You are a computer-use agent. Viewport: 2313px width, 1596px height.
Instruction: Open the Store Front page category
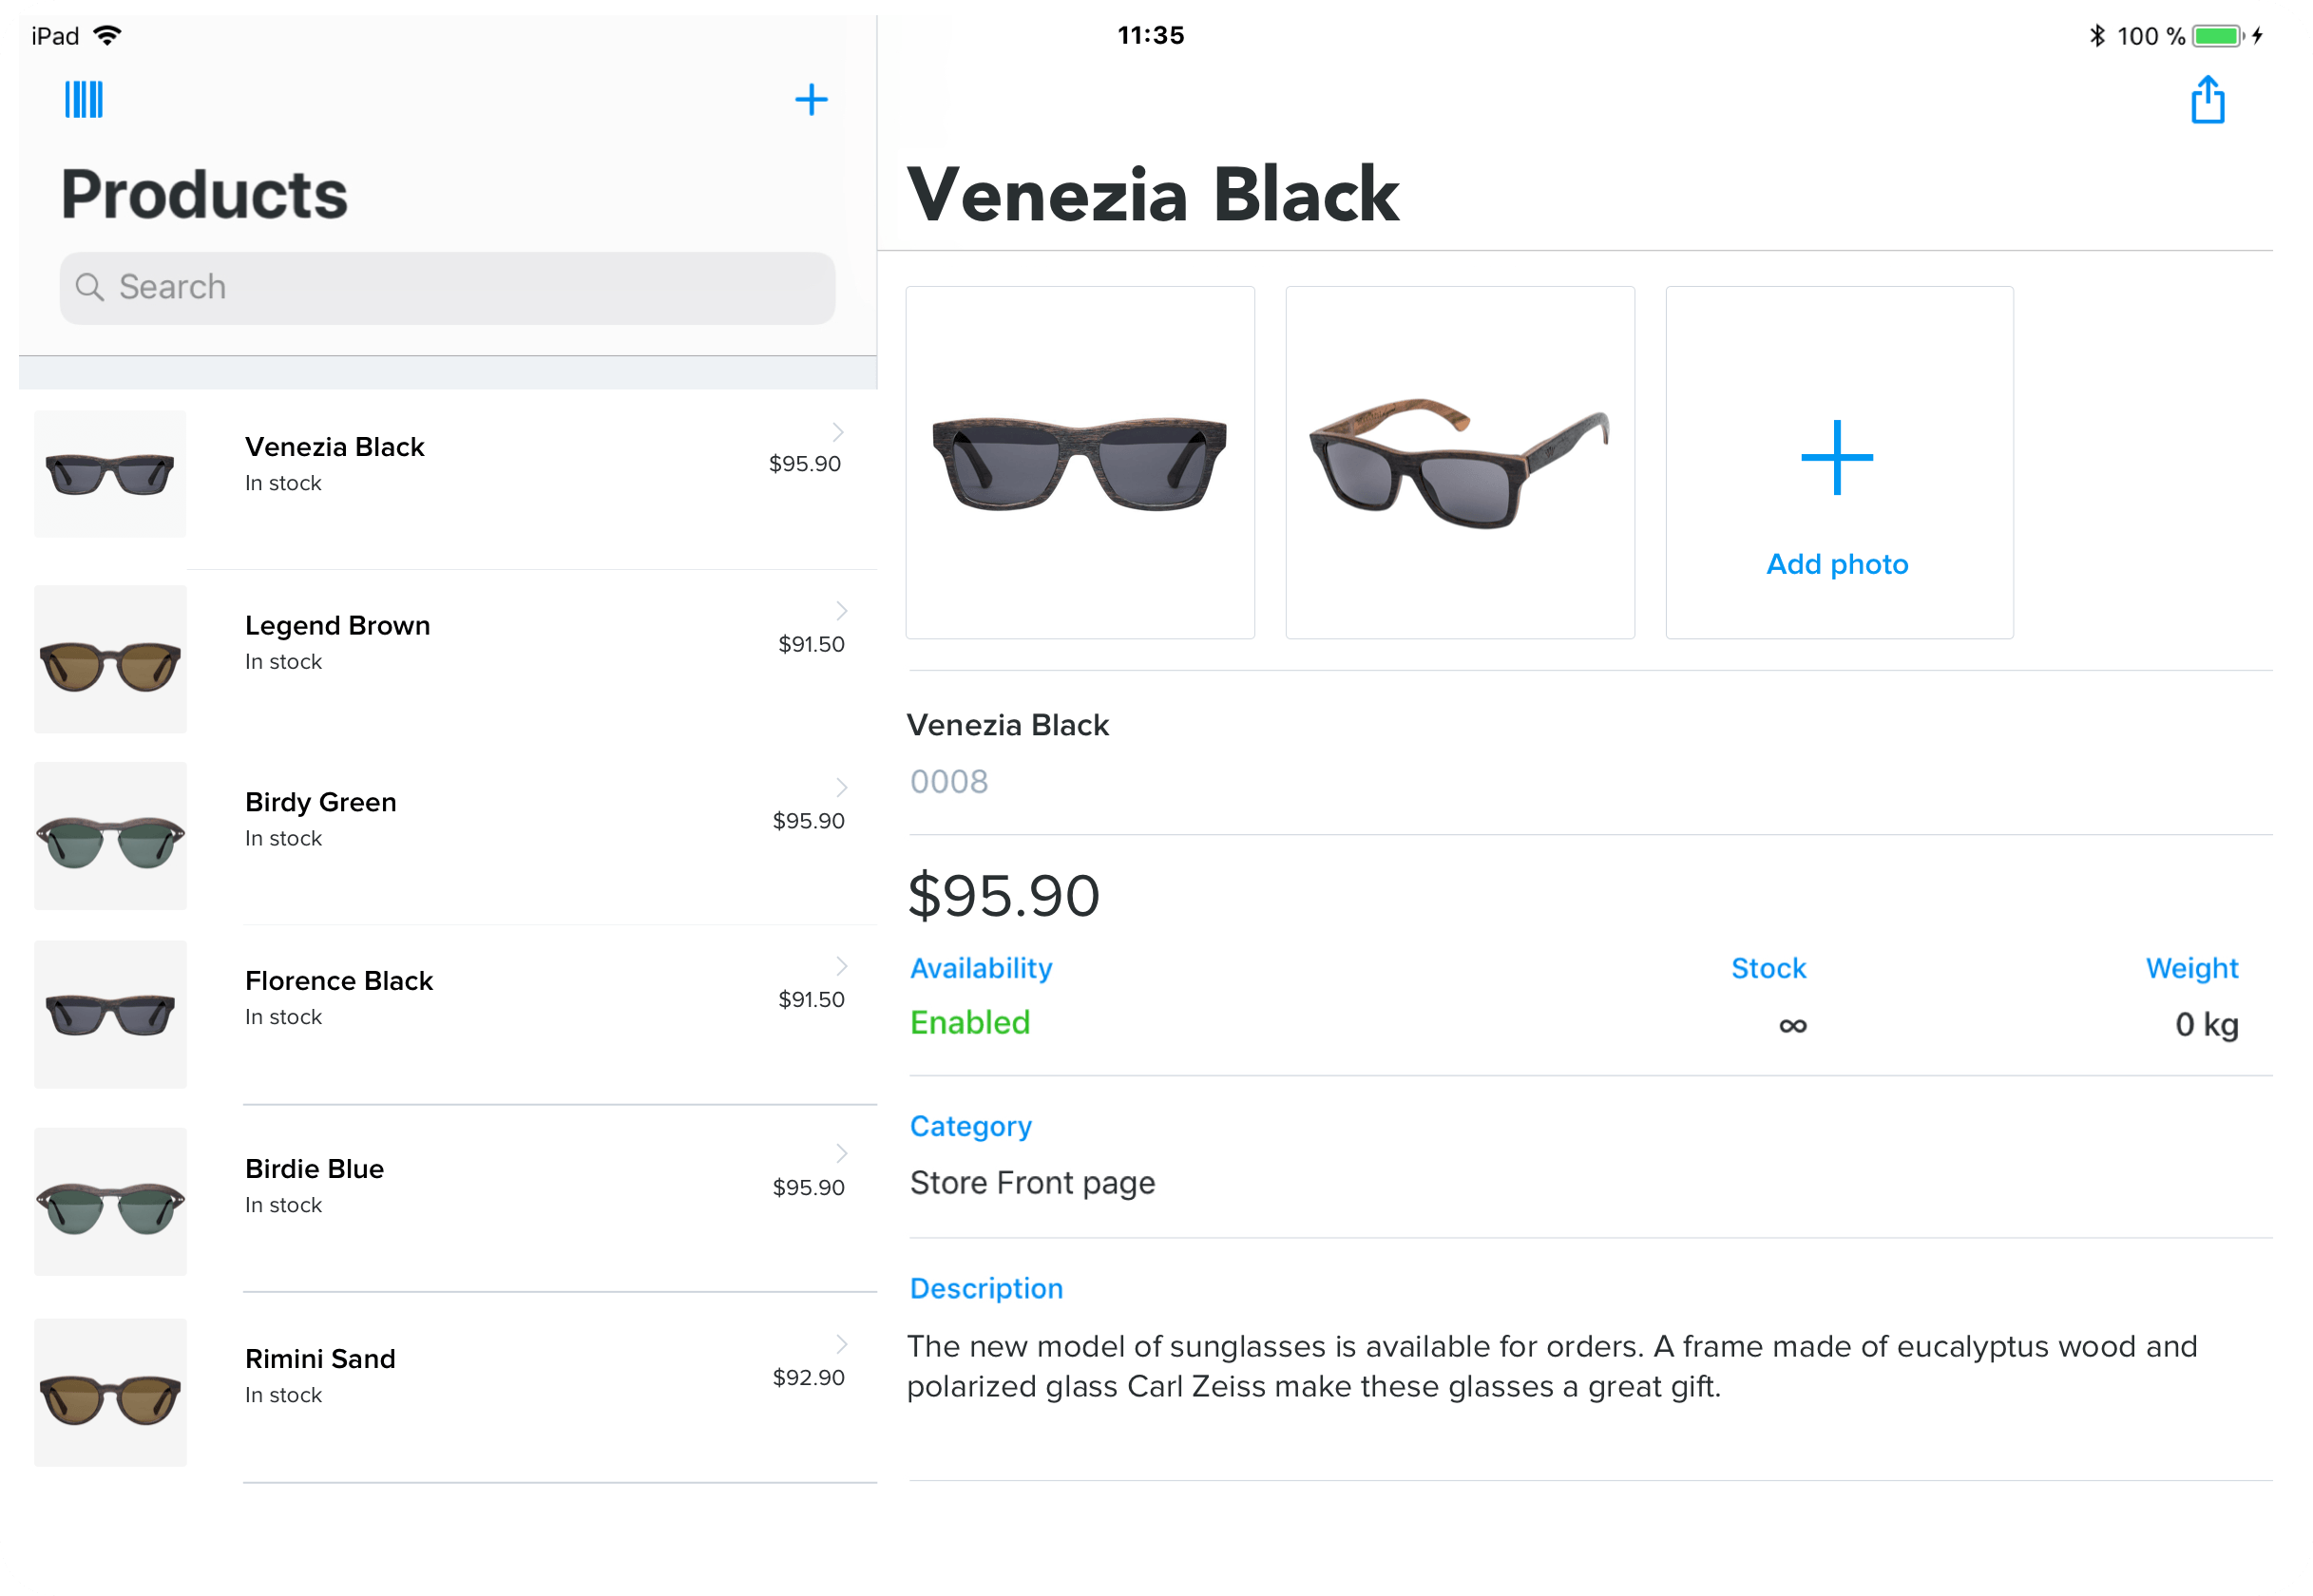click(x=1032, y=1183)
